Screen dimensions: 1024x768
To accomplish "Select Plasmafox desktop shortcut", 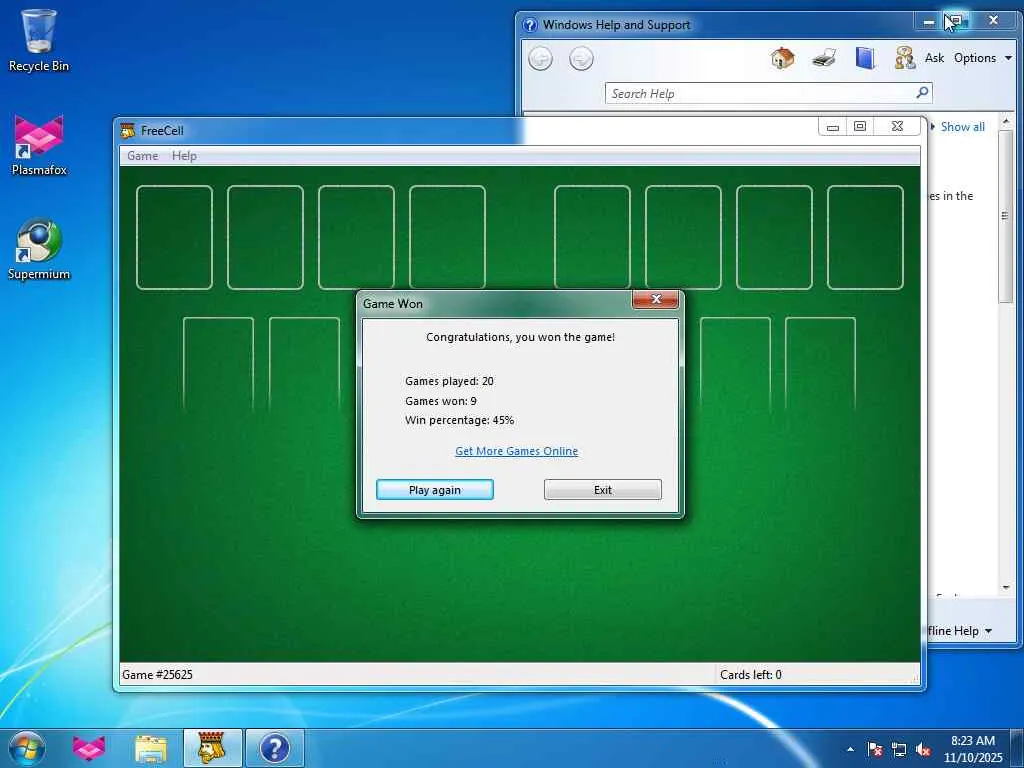I will coord(39,145).
